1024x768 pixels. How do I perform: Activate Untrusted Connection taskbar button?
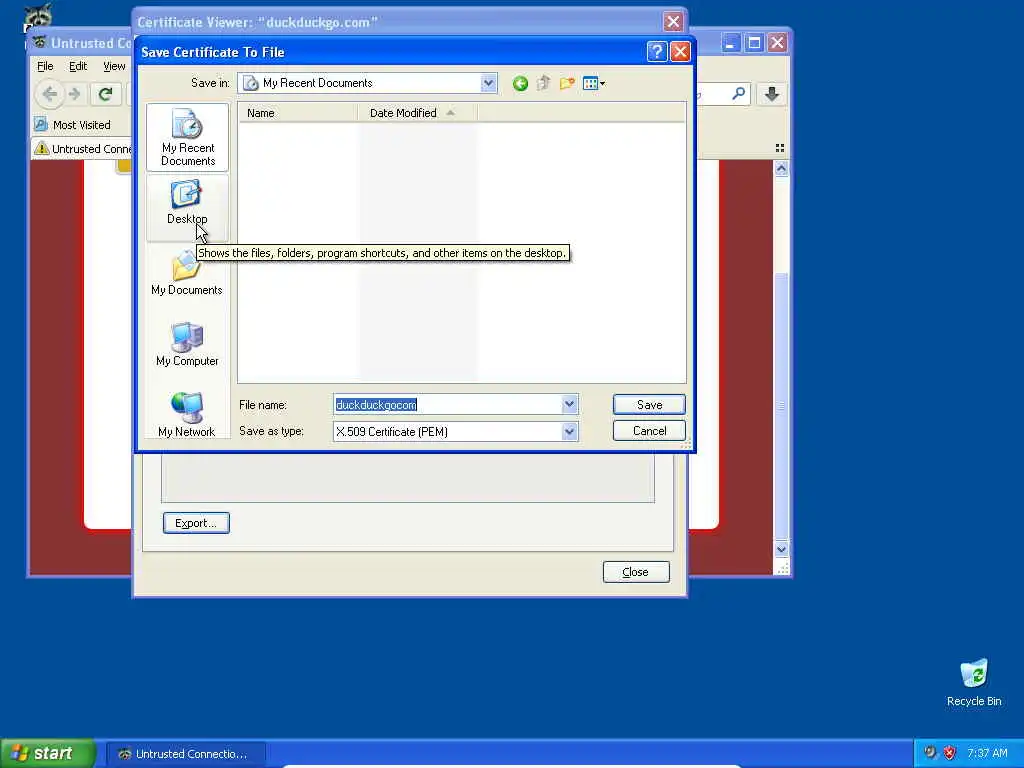(186, 754)
